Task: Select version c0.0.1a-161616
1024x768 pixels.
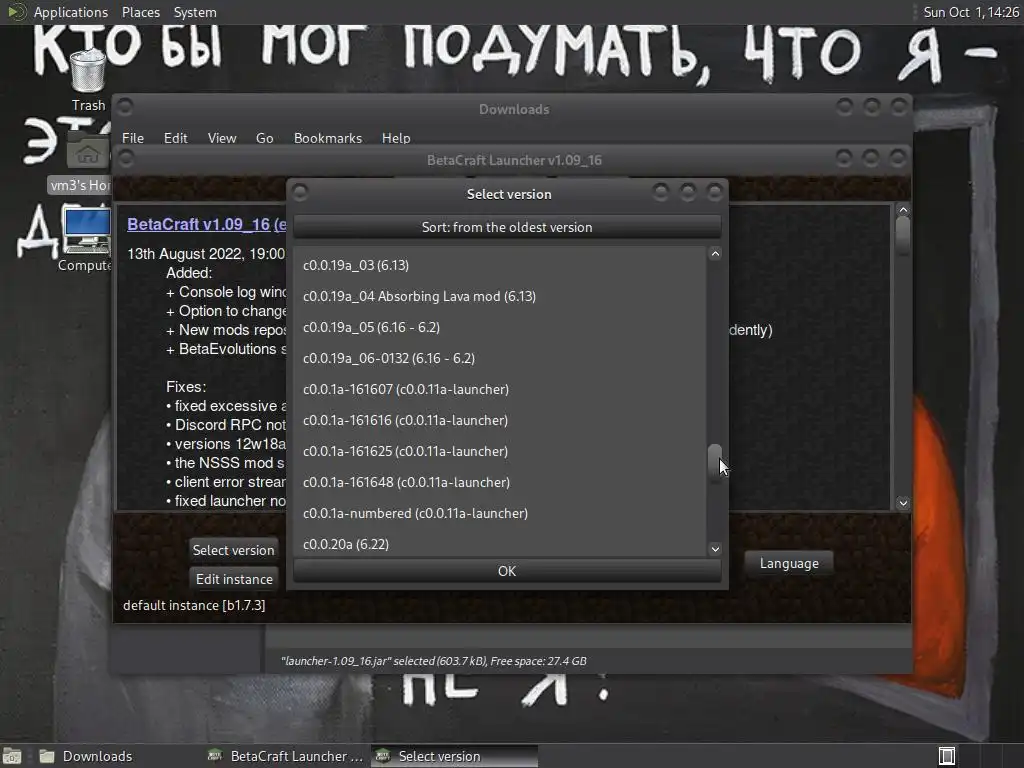Action: [x=500, y=420]
